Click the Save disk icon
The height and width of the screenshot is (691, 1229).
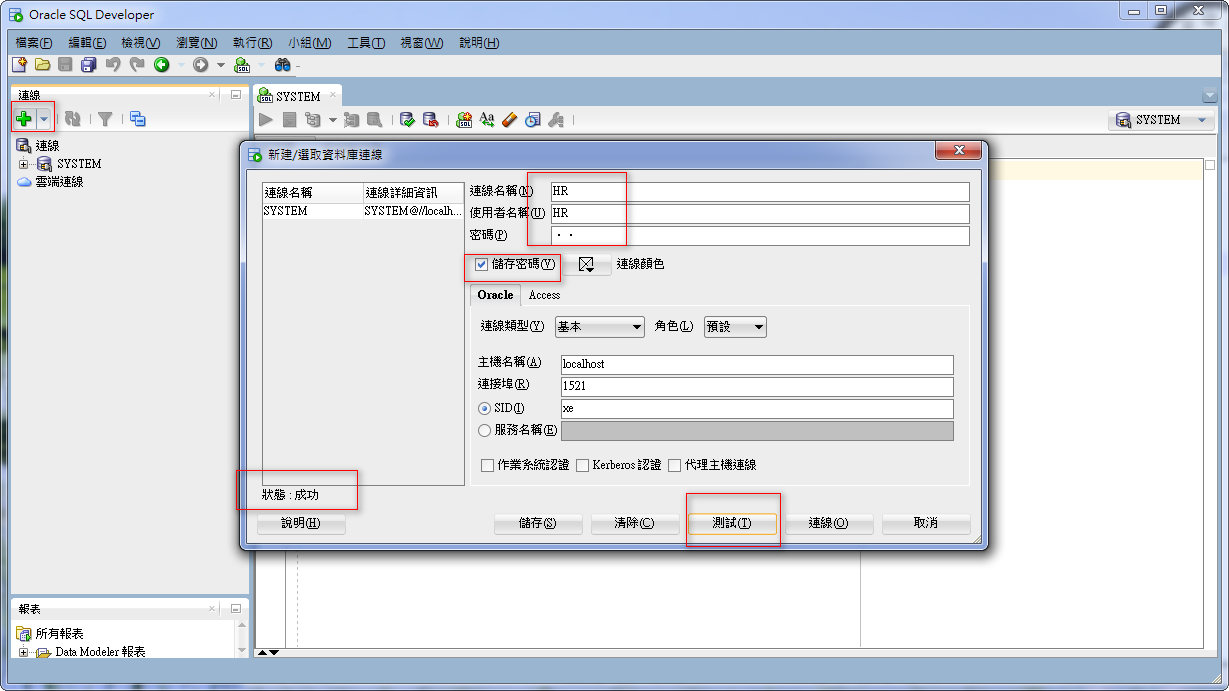pos(65,64)
